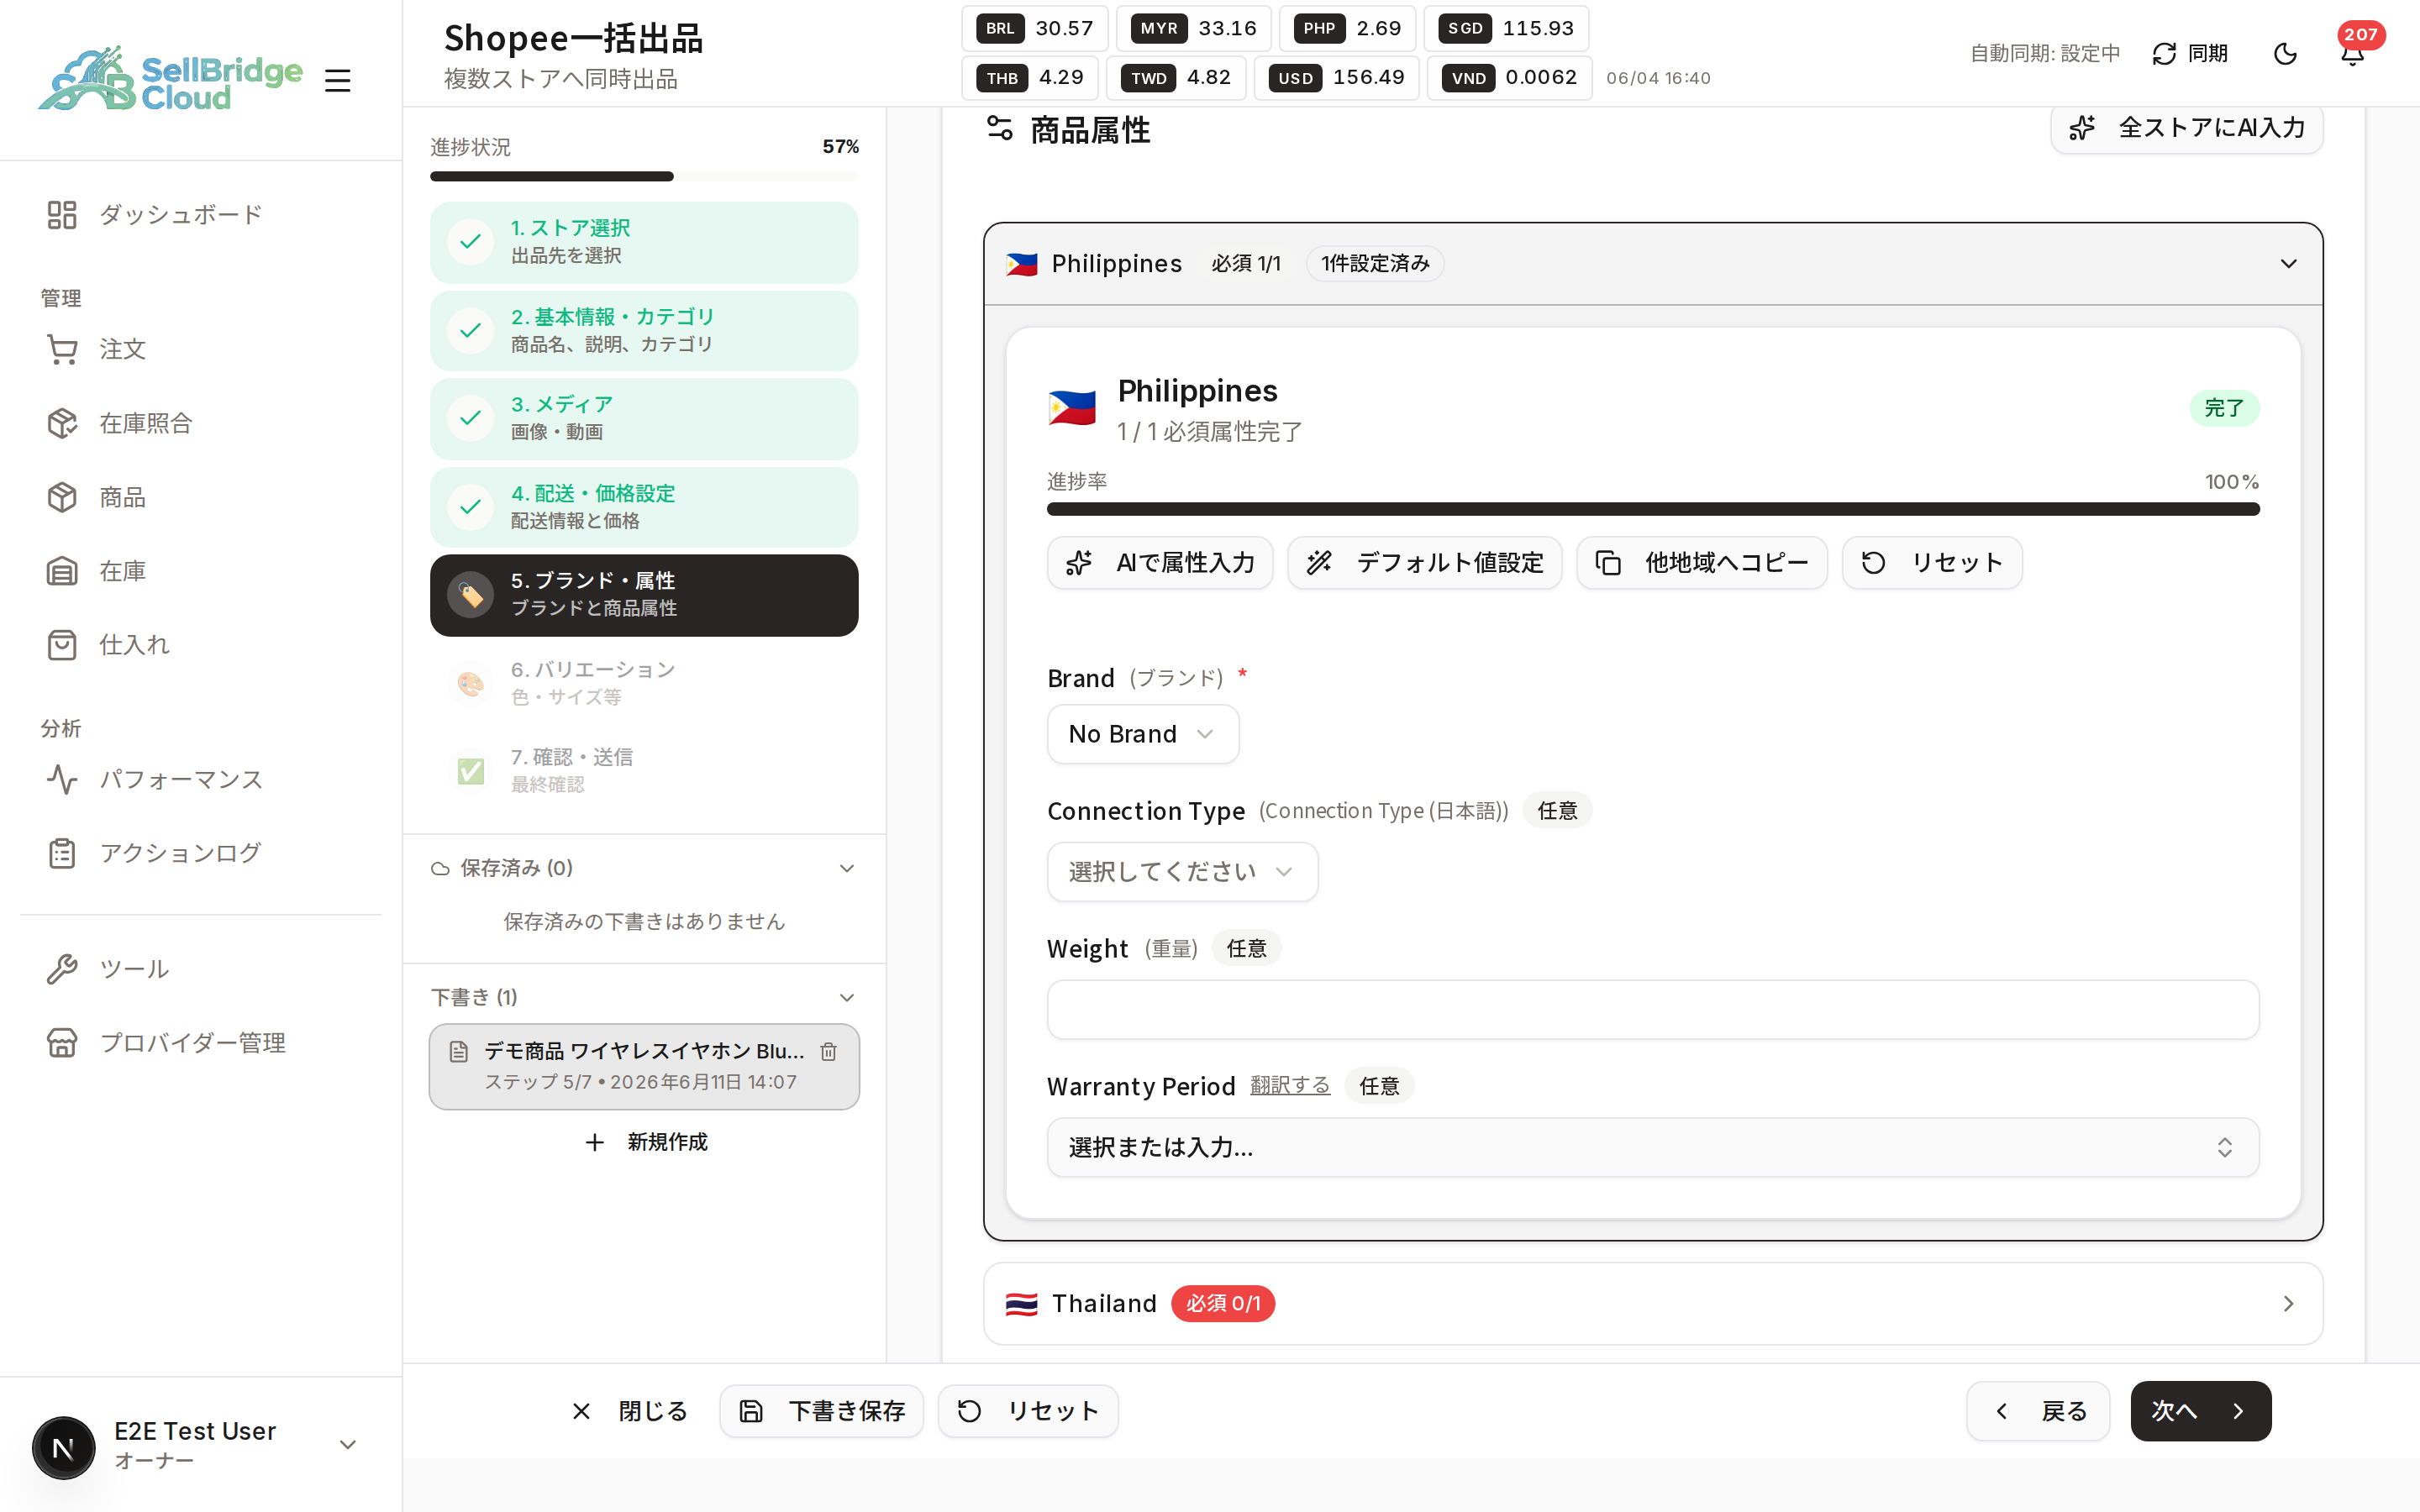Click the THB 4.29 exchange rate
Viewport: 2420px width, 1512px height.
click(x=1030, y=78)
